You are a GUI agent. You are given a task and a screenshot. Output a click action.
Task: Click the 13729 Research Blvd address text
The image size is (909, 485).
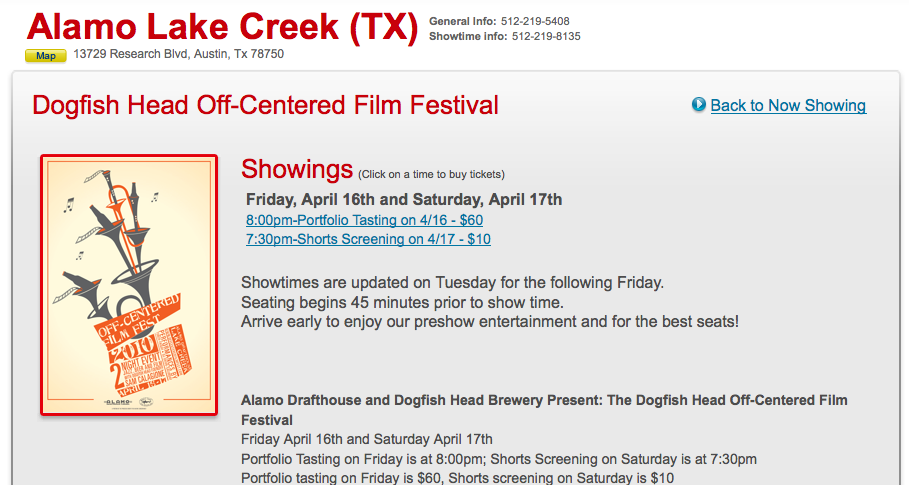(x=179, y=54)
